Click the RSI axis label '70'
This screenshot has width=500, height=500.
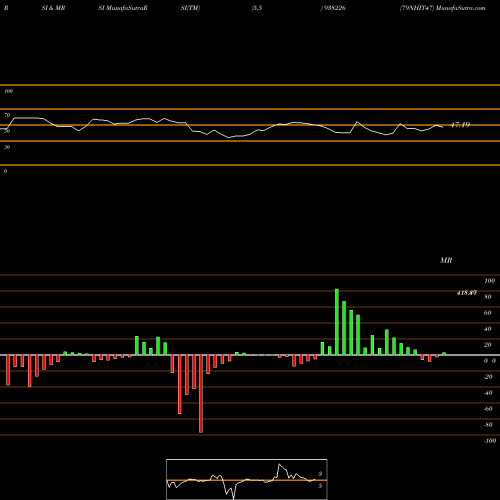tap(7, 115)
